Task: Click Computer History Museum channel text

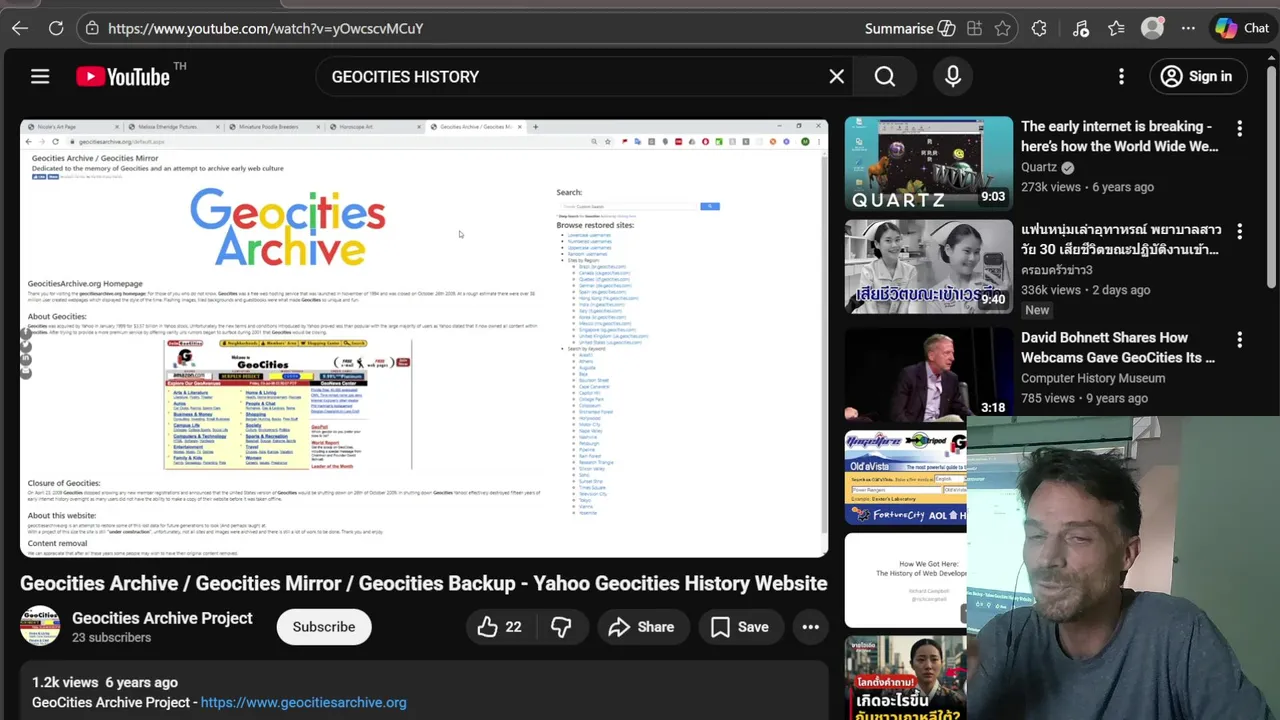Action: pyautogui.click(x=1093, y=378)
